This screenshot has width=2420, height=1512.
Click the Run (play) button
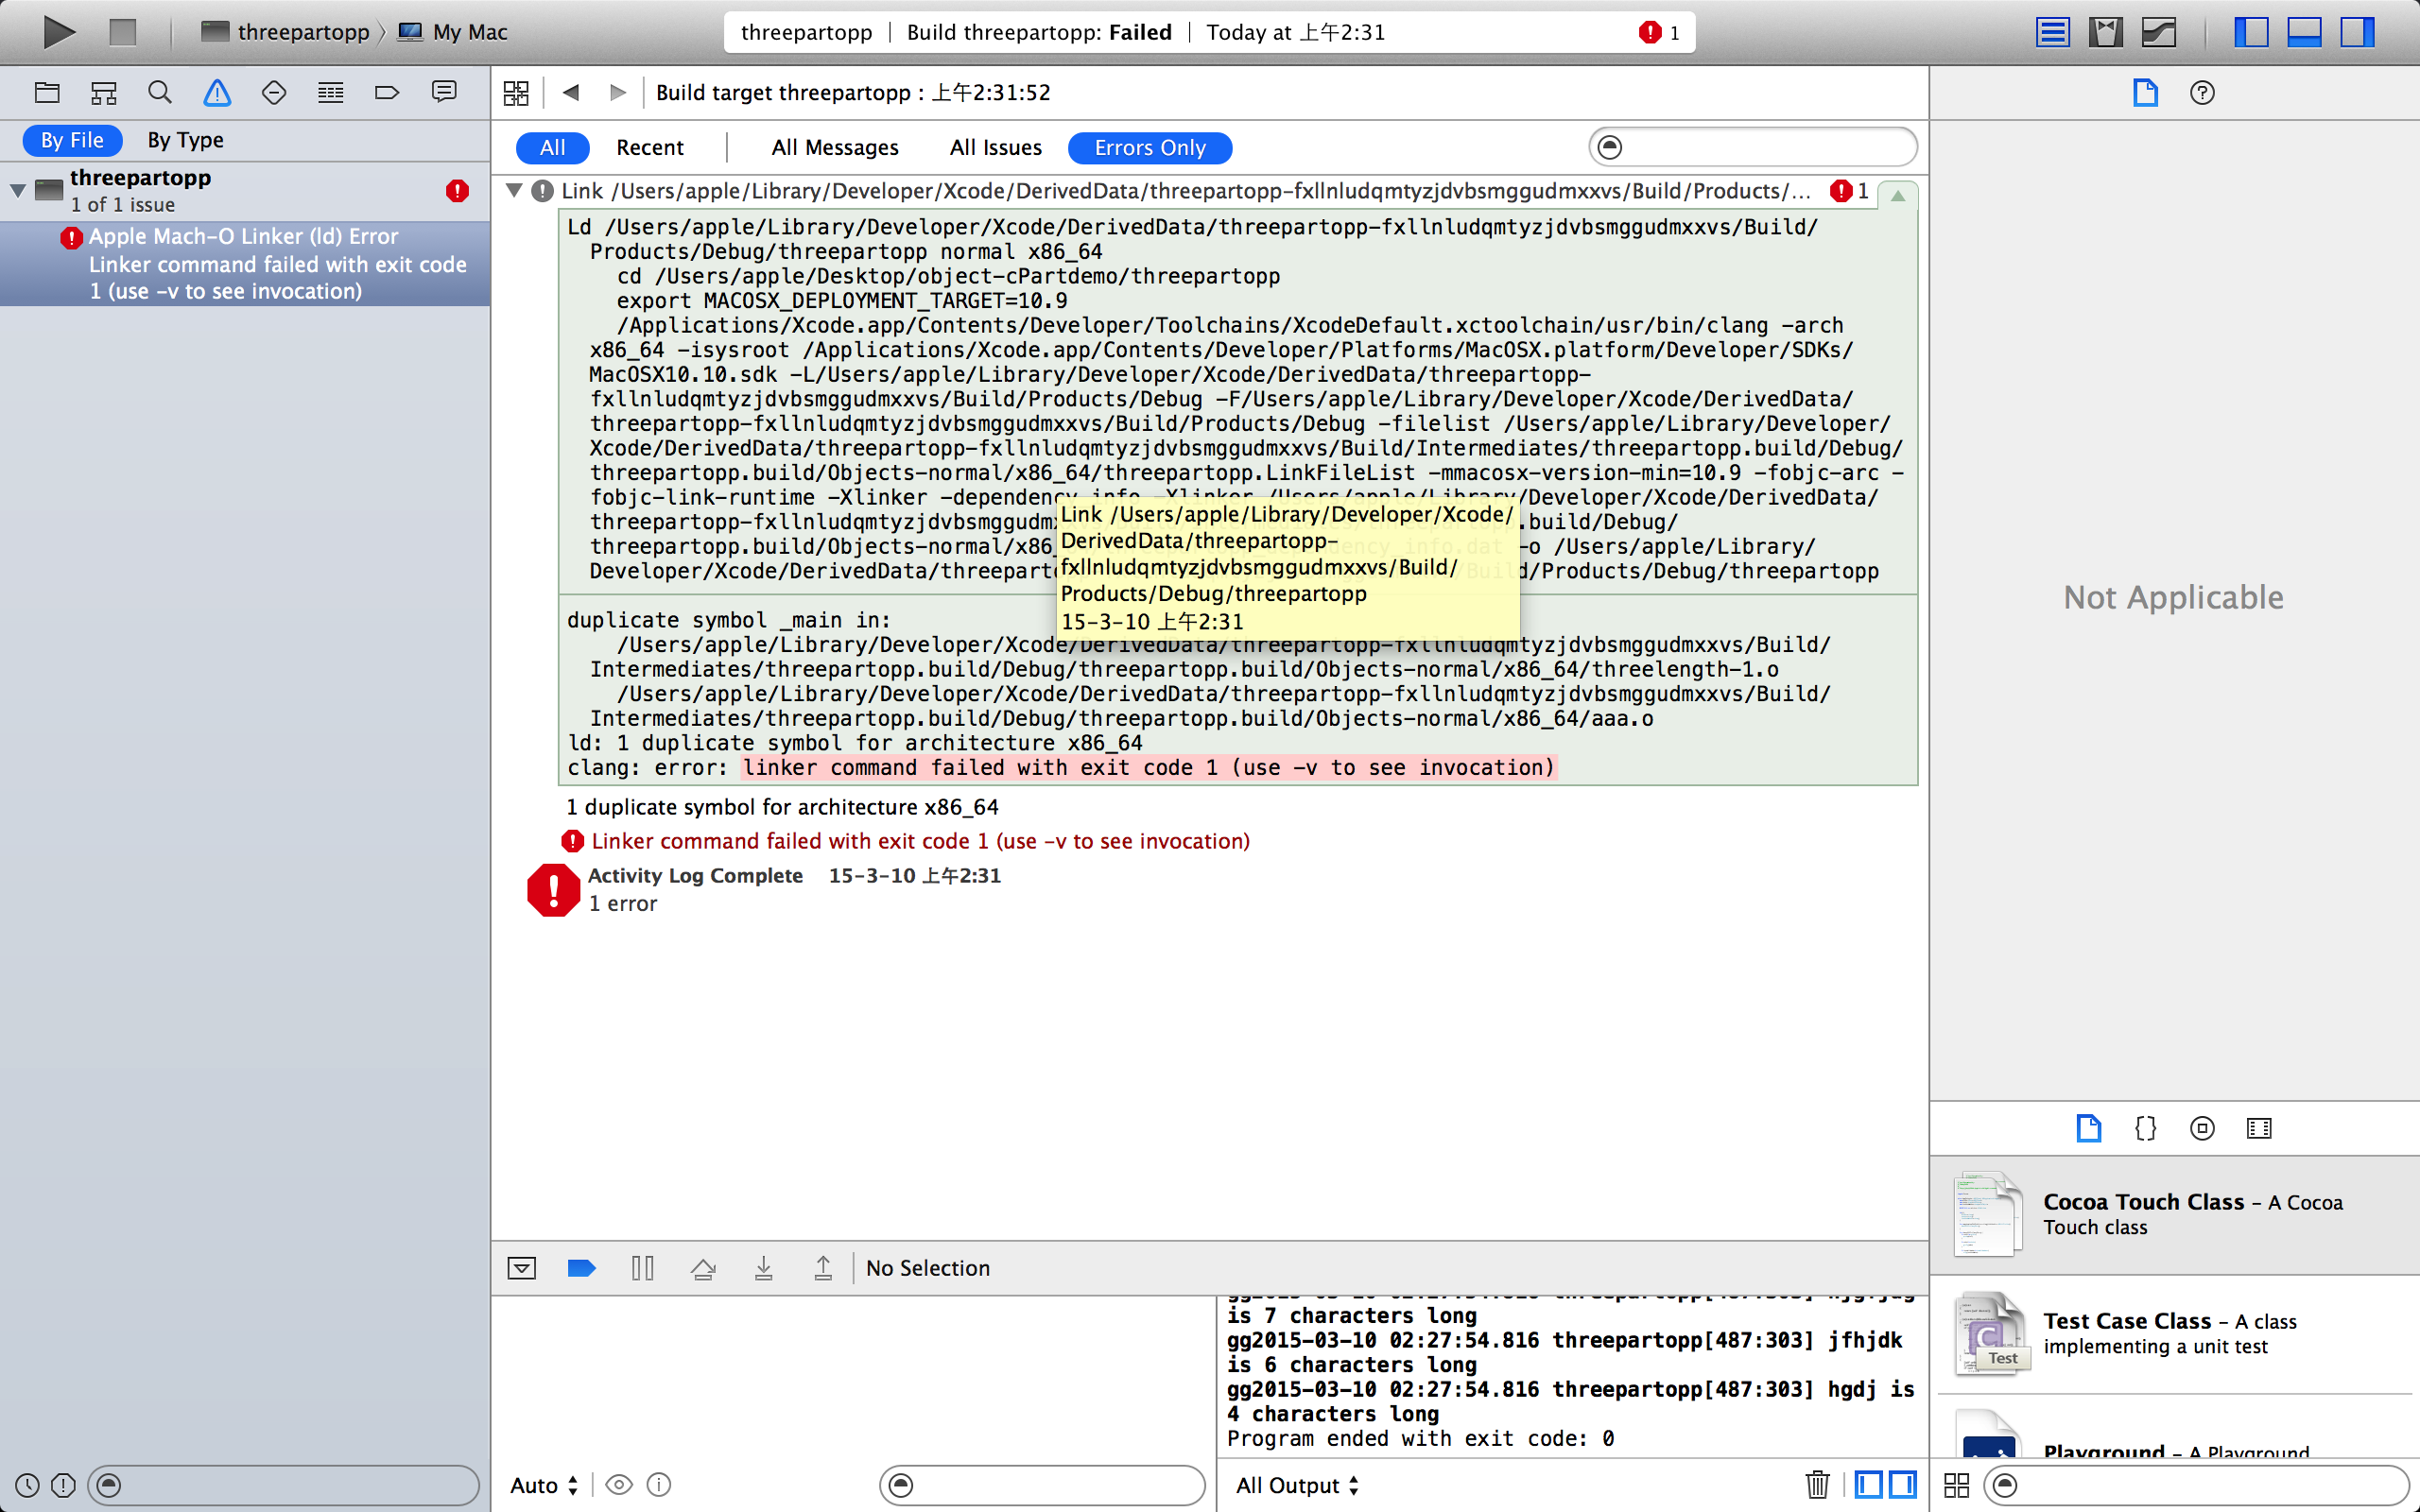point(59,32)
